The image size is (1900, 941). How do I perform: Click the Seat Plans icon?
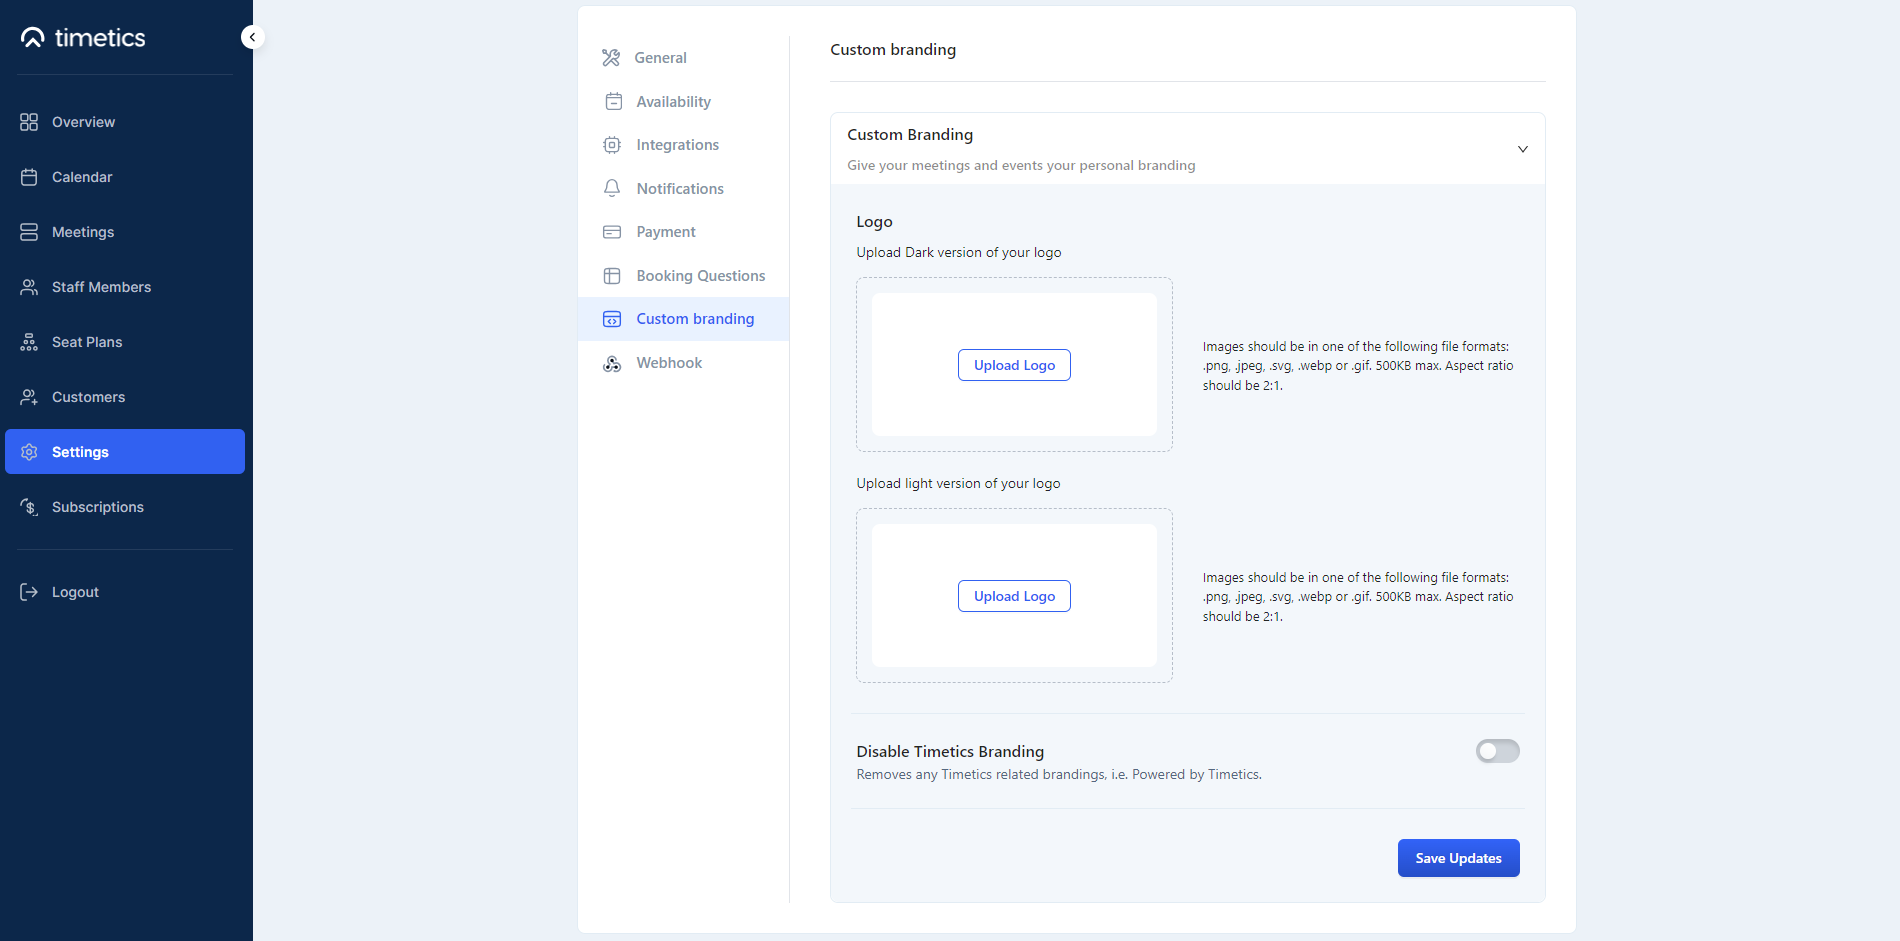[29, 342]
